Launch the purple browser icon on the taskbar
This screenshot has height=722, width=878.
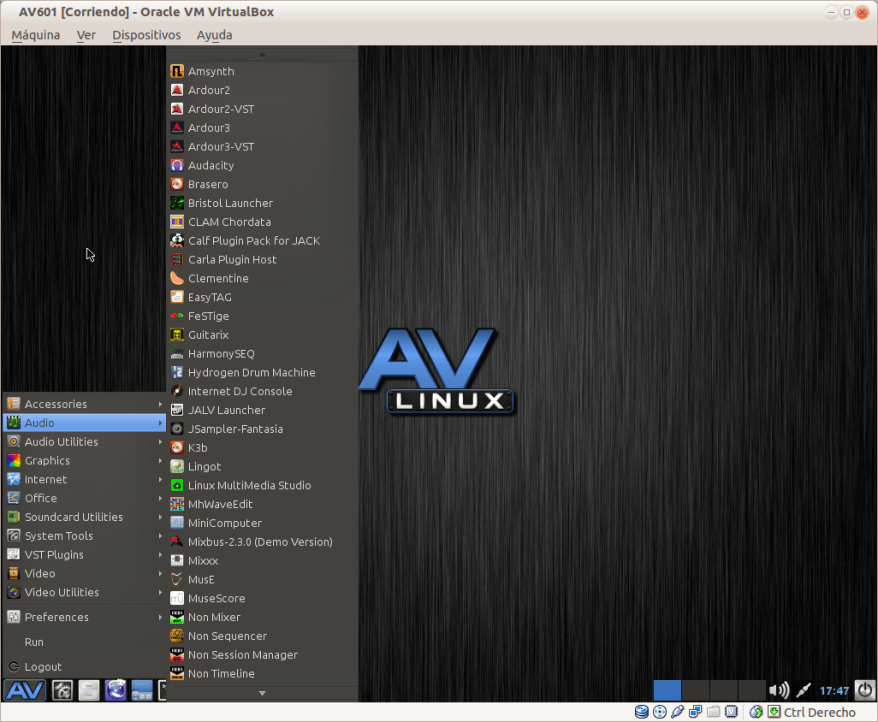coord(114,690)
